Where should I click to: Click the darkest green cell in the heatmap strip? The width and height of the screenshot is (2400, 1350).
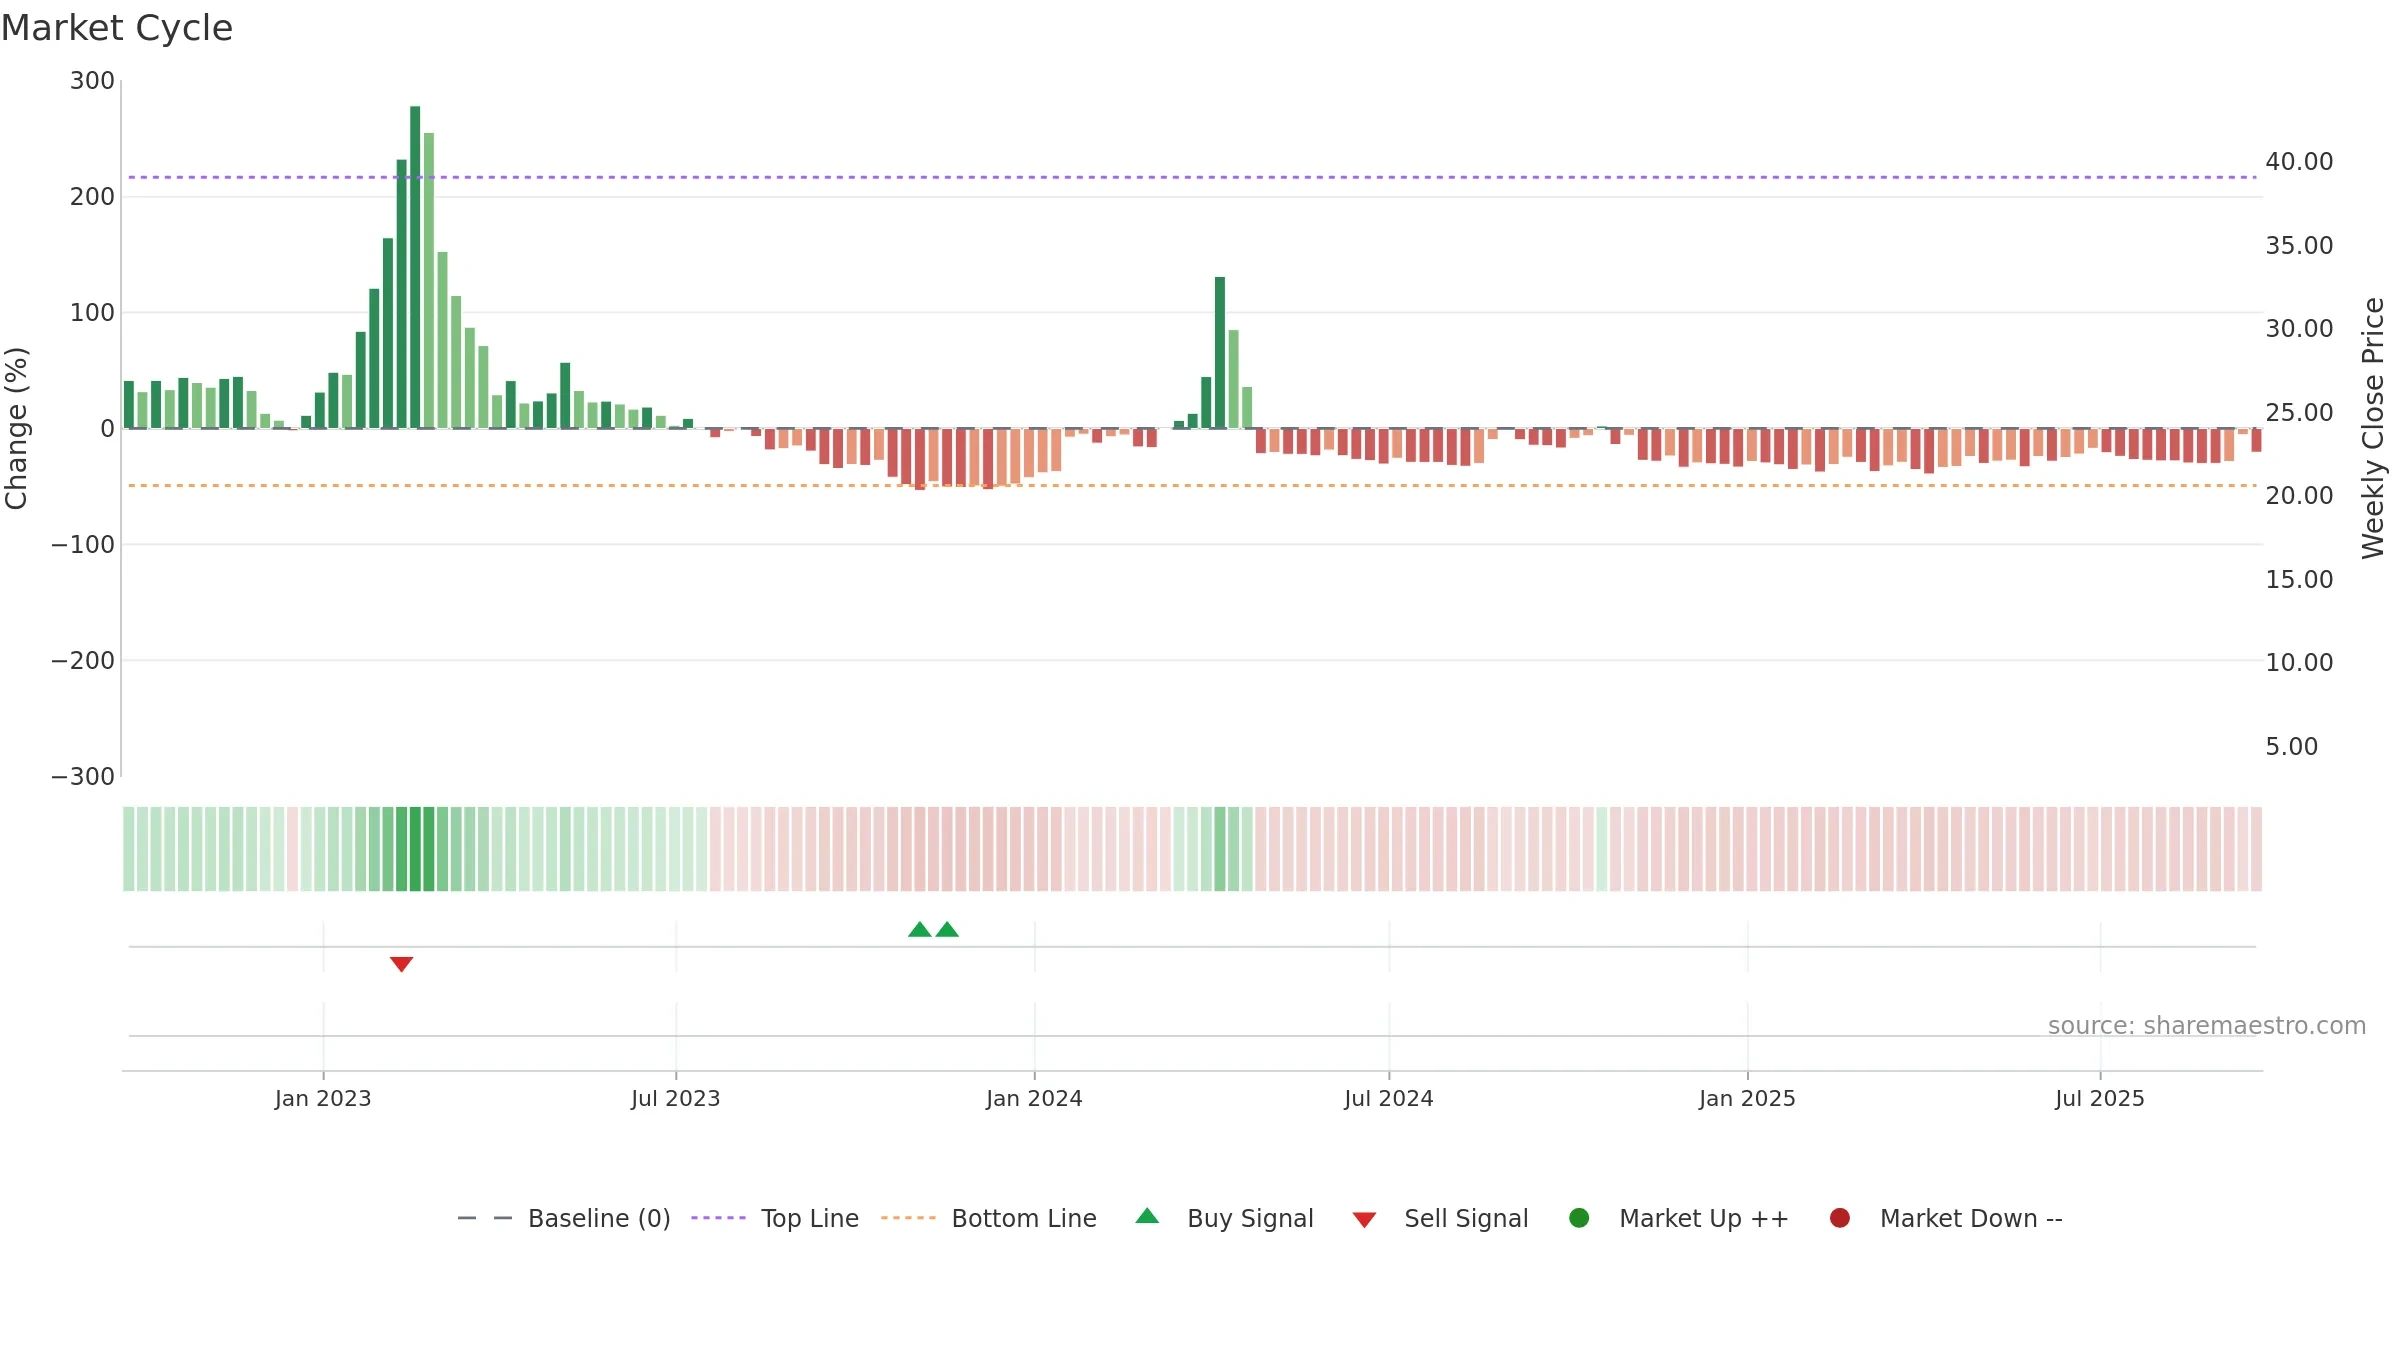click(415, 849)
